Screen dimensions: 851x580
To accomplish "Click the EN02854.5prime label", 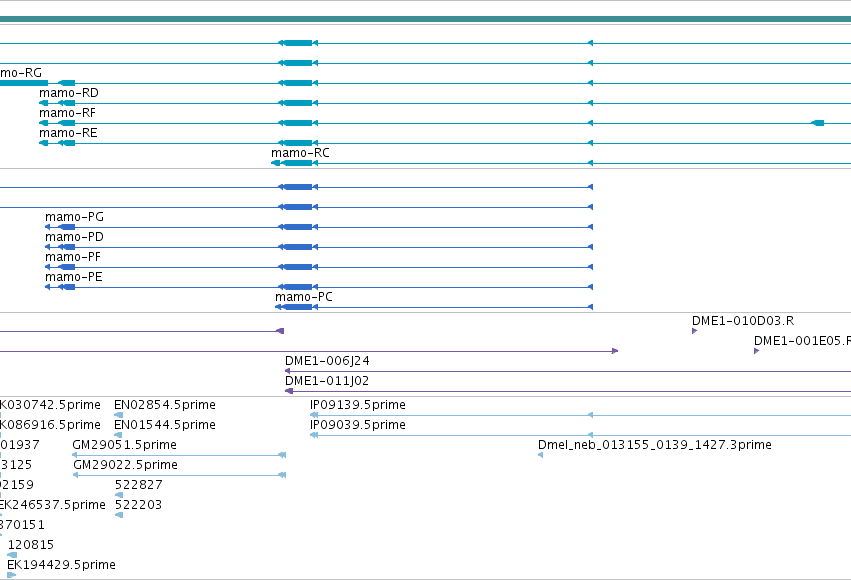I will pos(165,405).
